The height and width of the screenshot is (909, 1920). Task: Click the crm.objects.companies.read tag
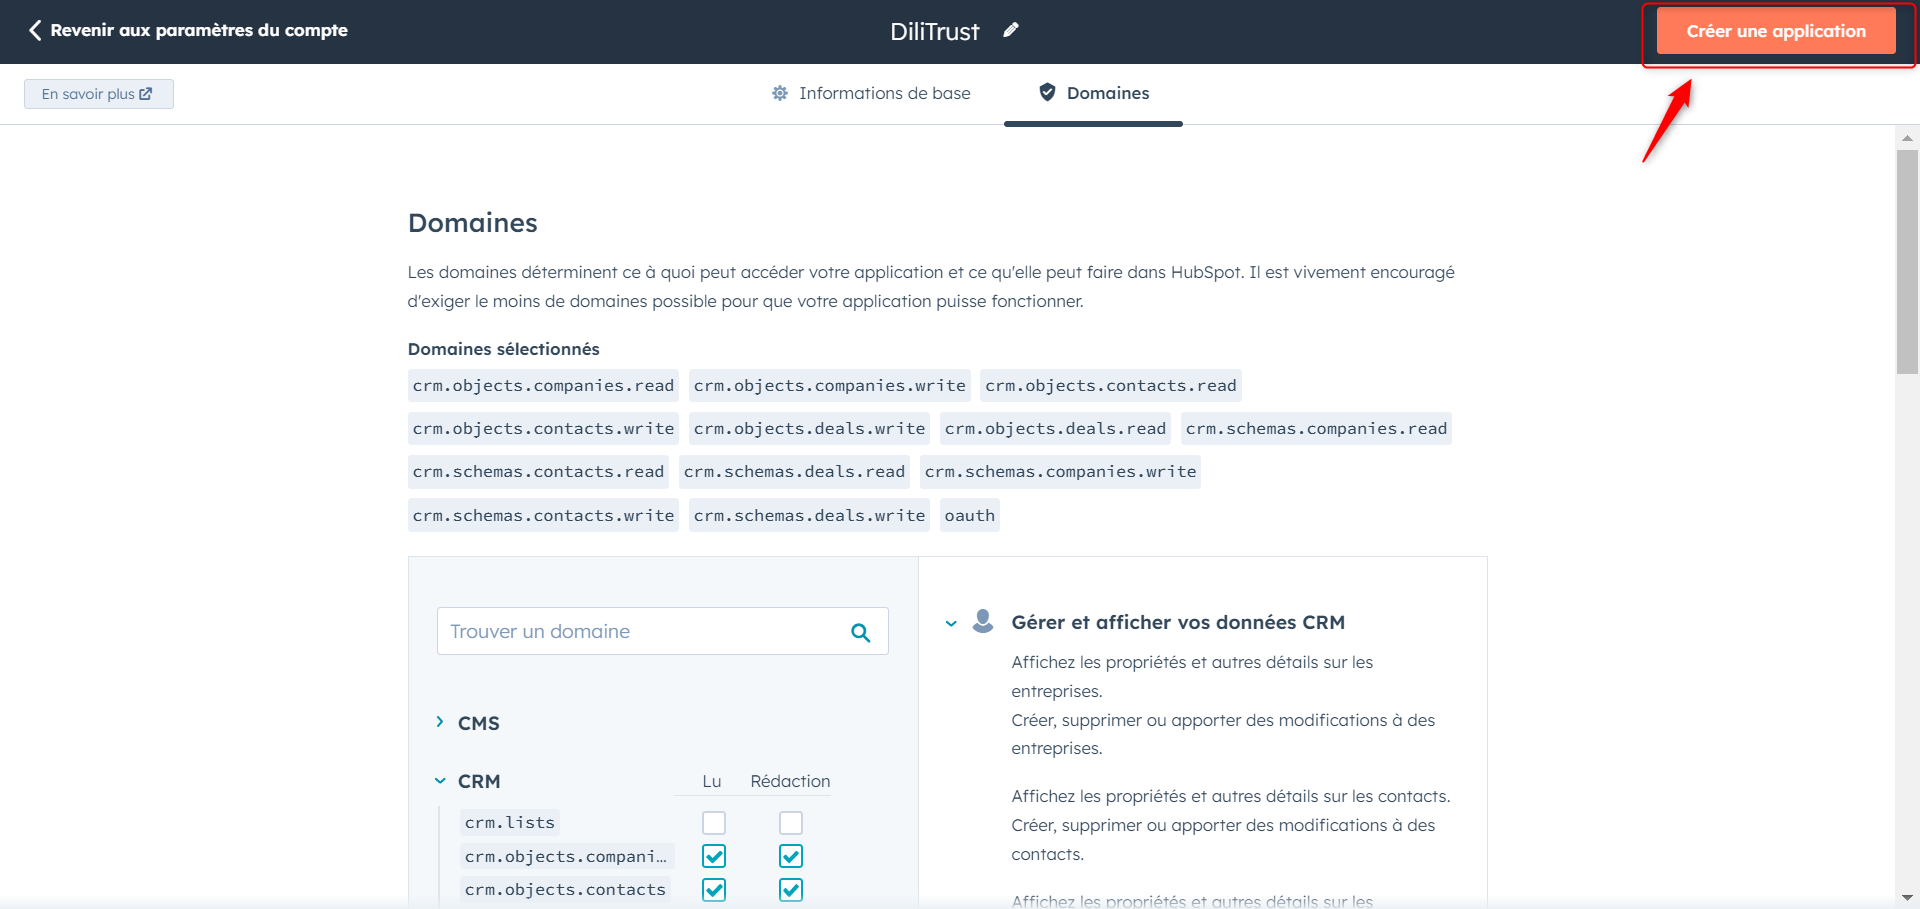point(543,385)
